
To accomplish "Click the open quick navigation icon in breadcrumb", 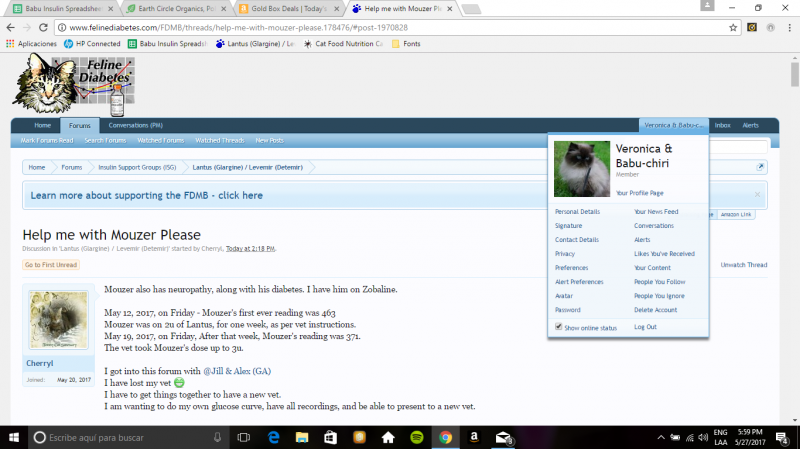I will pyautogui.click(x=760, y=167).
